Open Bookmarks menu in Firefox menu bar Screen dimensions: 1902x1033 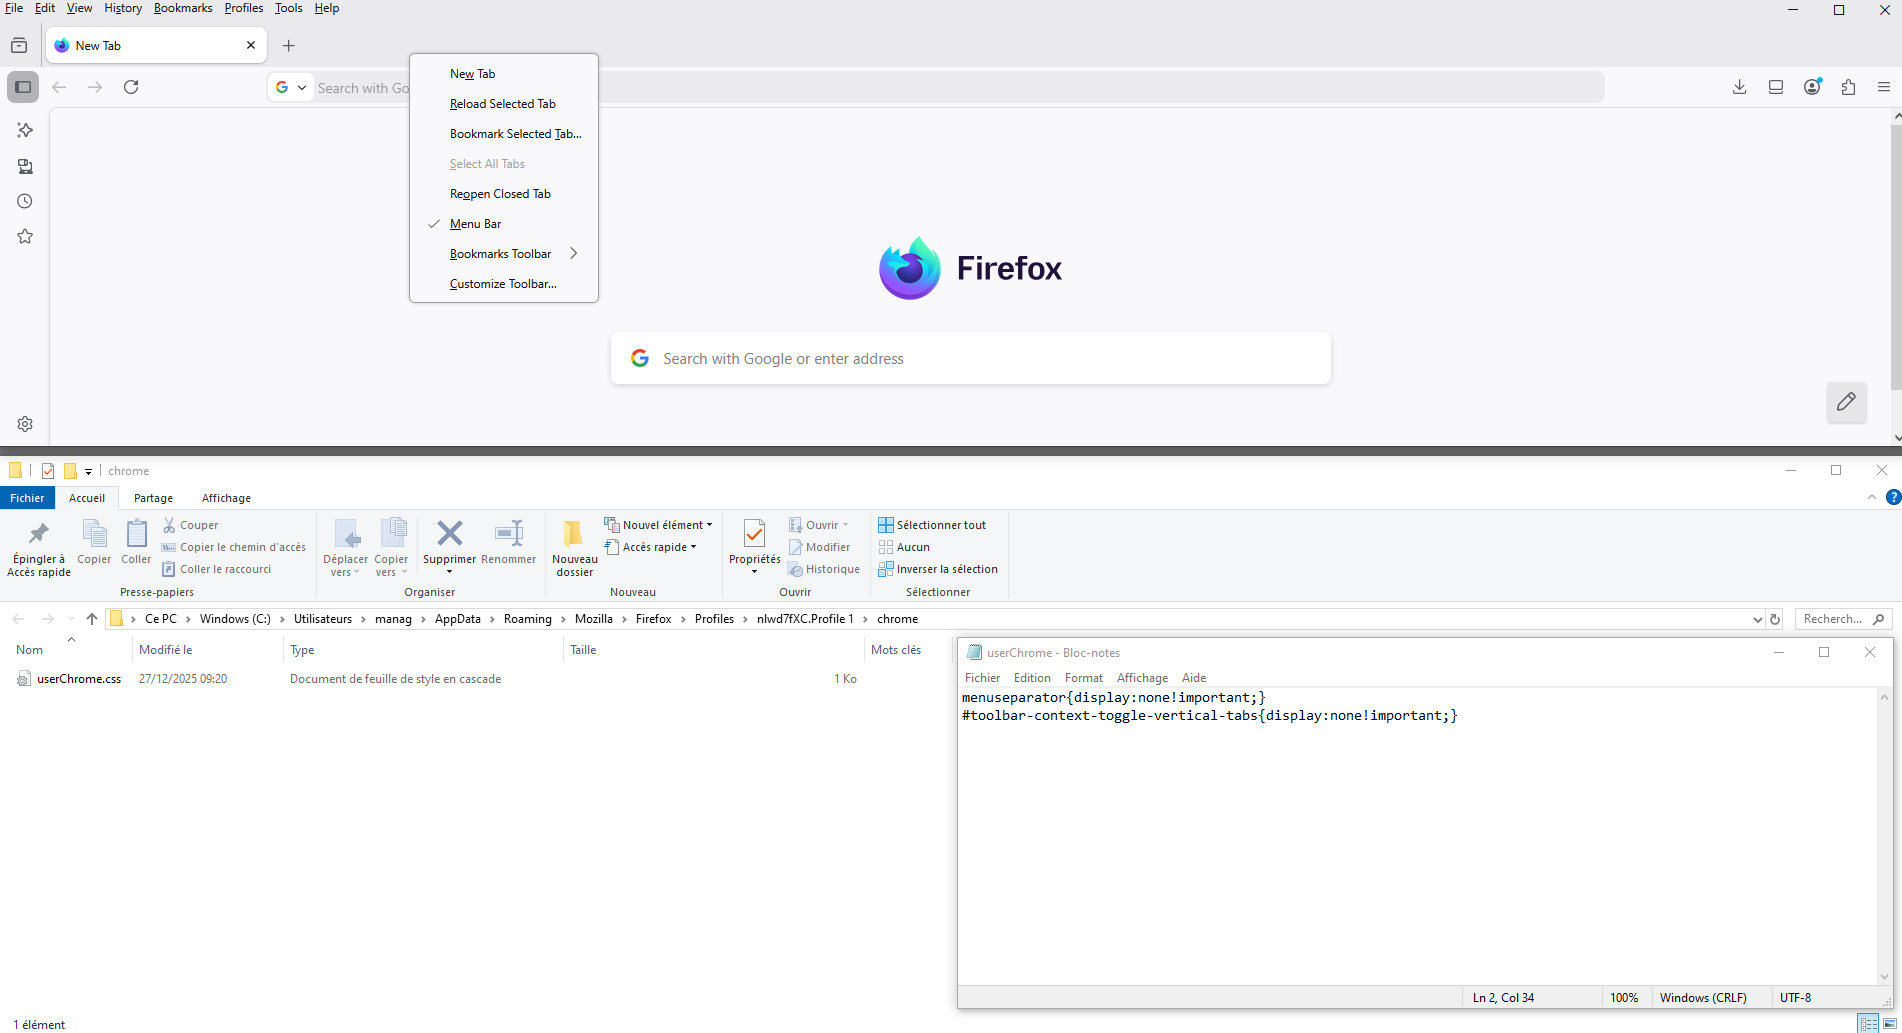click(183, 8)
